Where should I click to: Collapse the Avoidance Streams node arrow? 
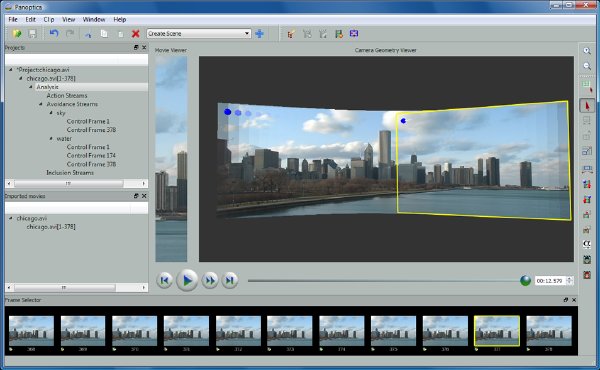(41, 104)
